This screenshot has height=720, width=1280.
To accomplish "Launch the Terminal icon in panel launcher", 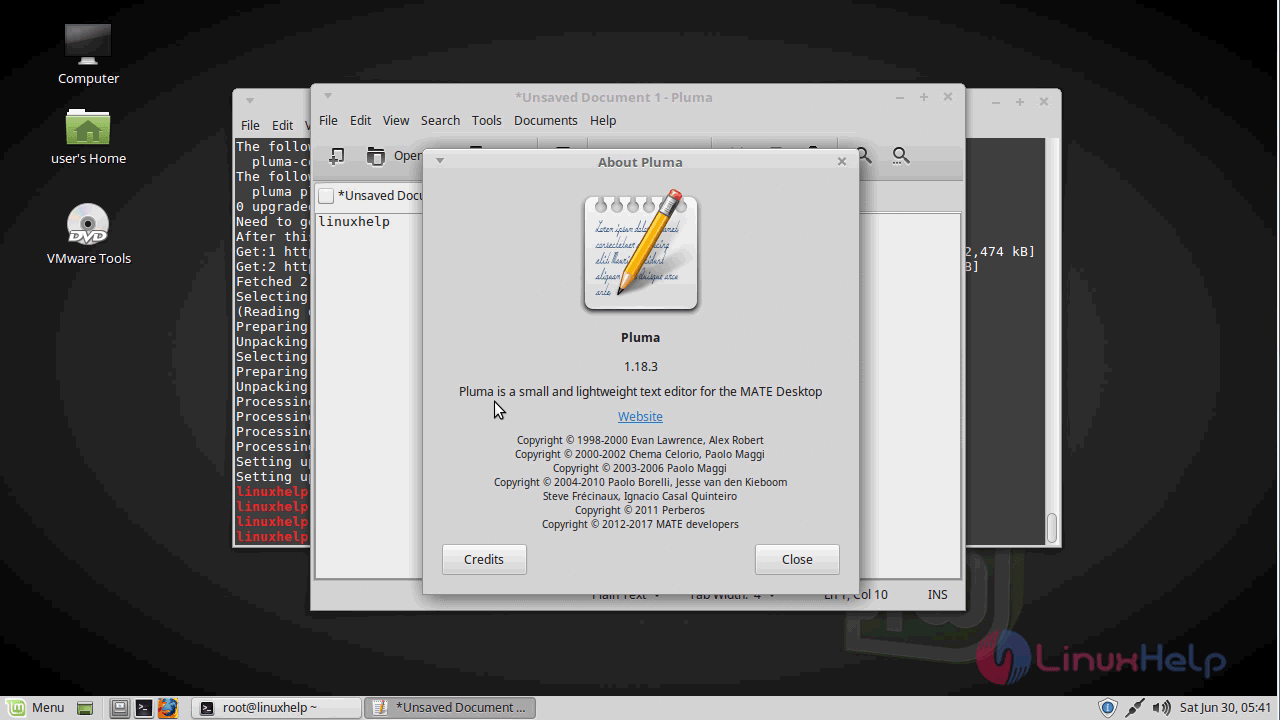I will click(143, 708).
